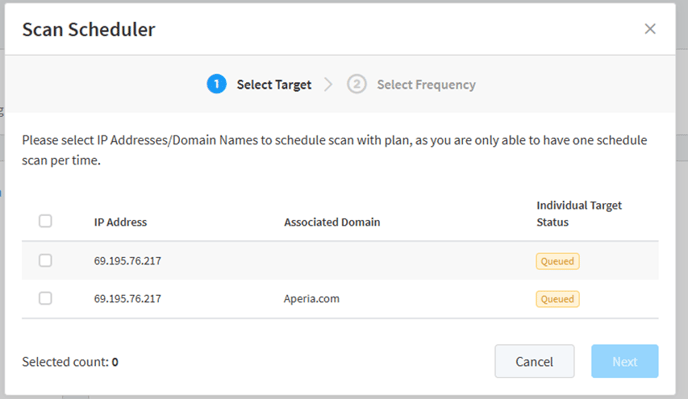Click the step 2 number circle
688x399 pixels.
tap(357, 84)
